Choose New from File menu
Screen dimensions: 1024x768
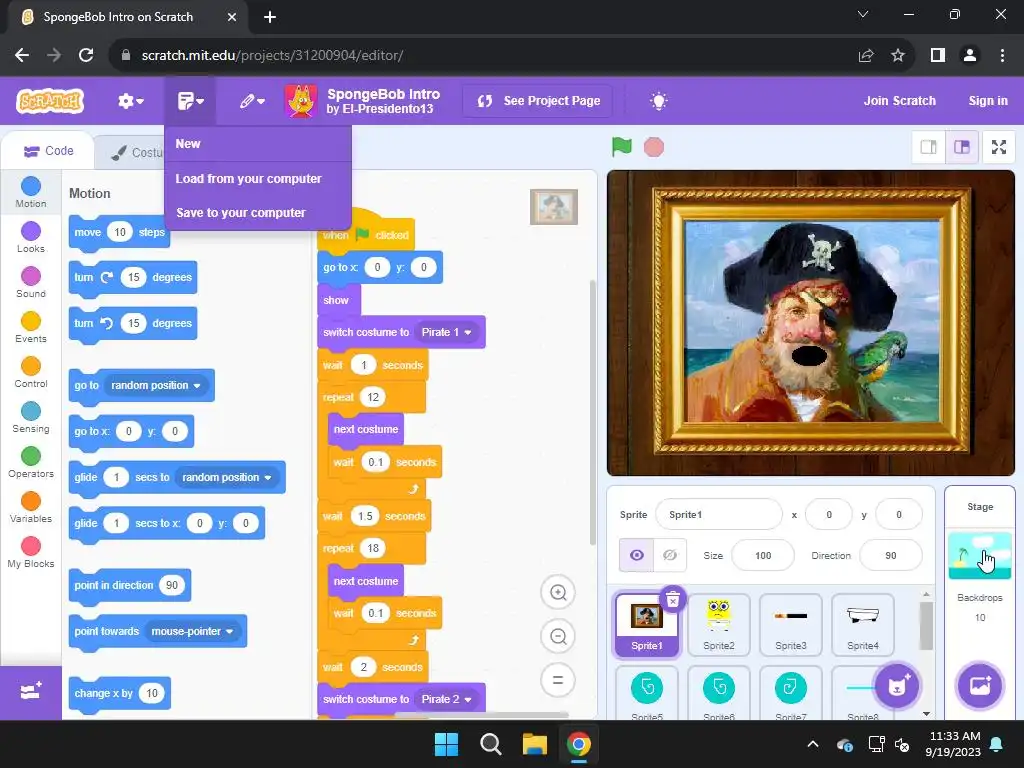coord(258,144)
